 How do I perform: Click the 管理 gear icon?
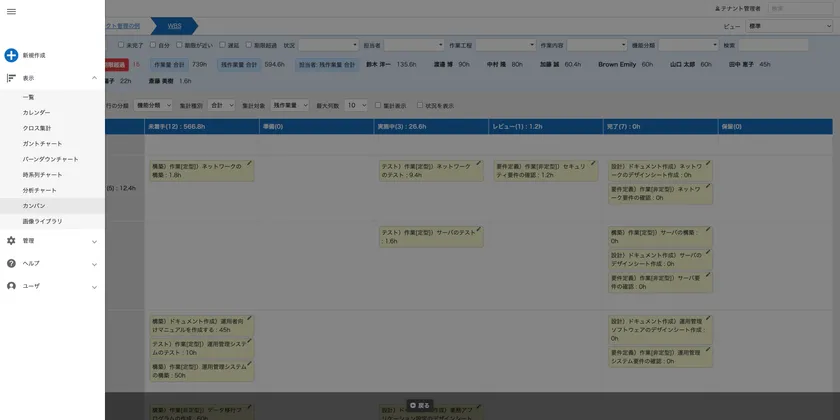tap(11, 241)
